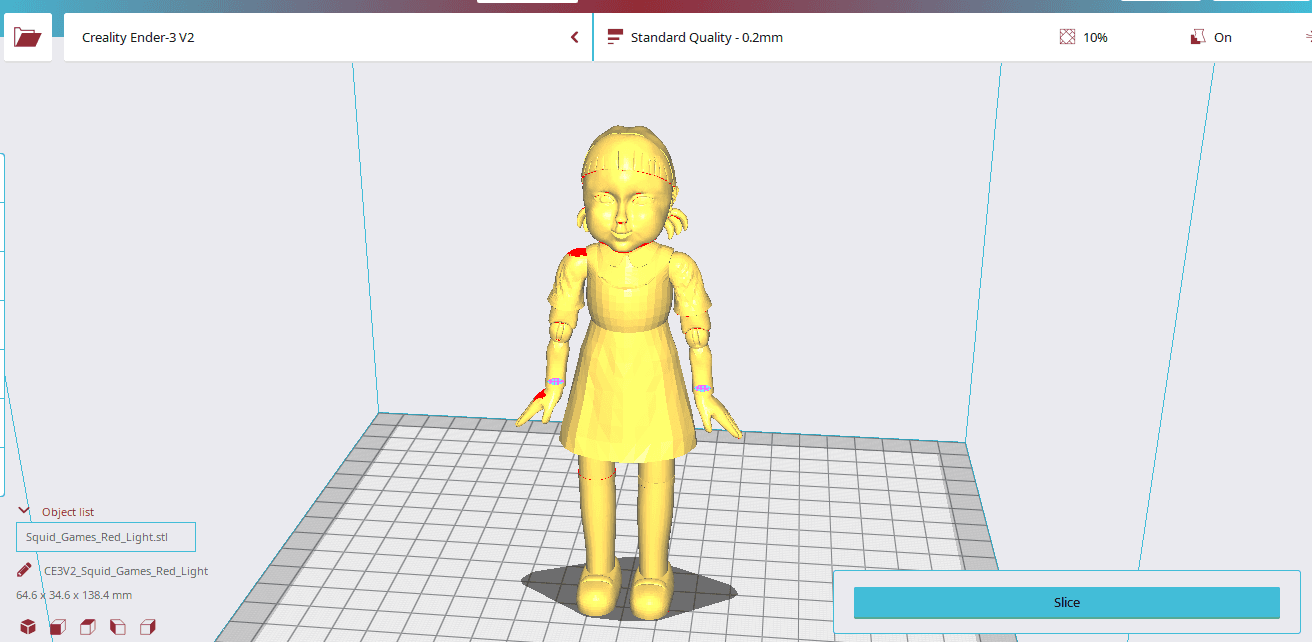Switch to the 3D view cube icon
The width and height of the screenshot is (1312, 642).
(28, 627)
